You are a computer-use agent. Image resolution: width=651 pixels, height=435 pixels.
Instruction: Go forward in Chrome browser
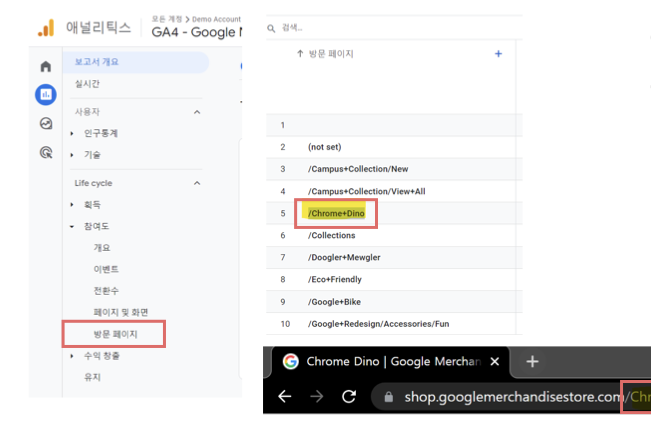[316, 396]
